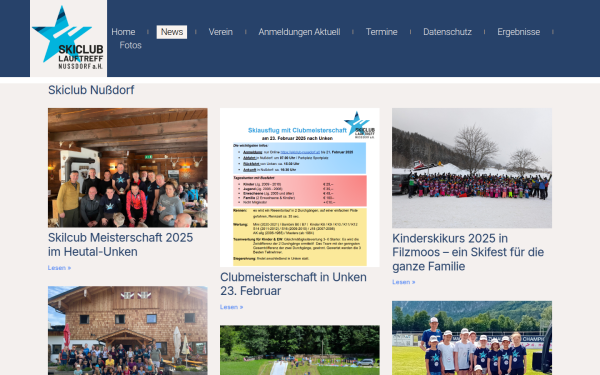Screen dimensions: 600x375
Task: Open Anmeldungen Aktuell in navigation
Action: (299, 32)
